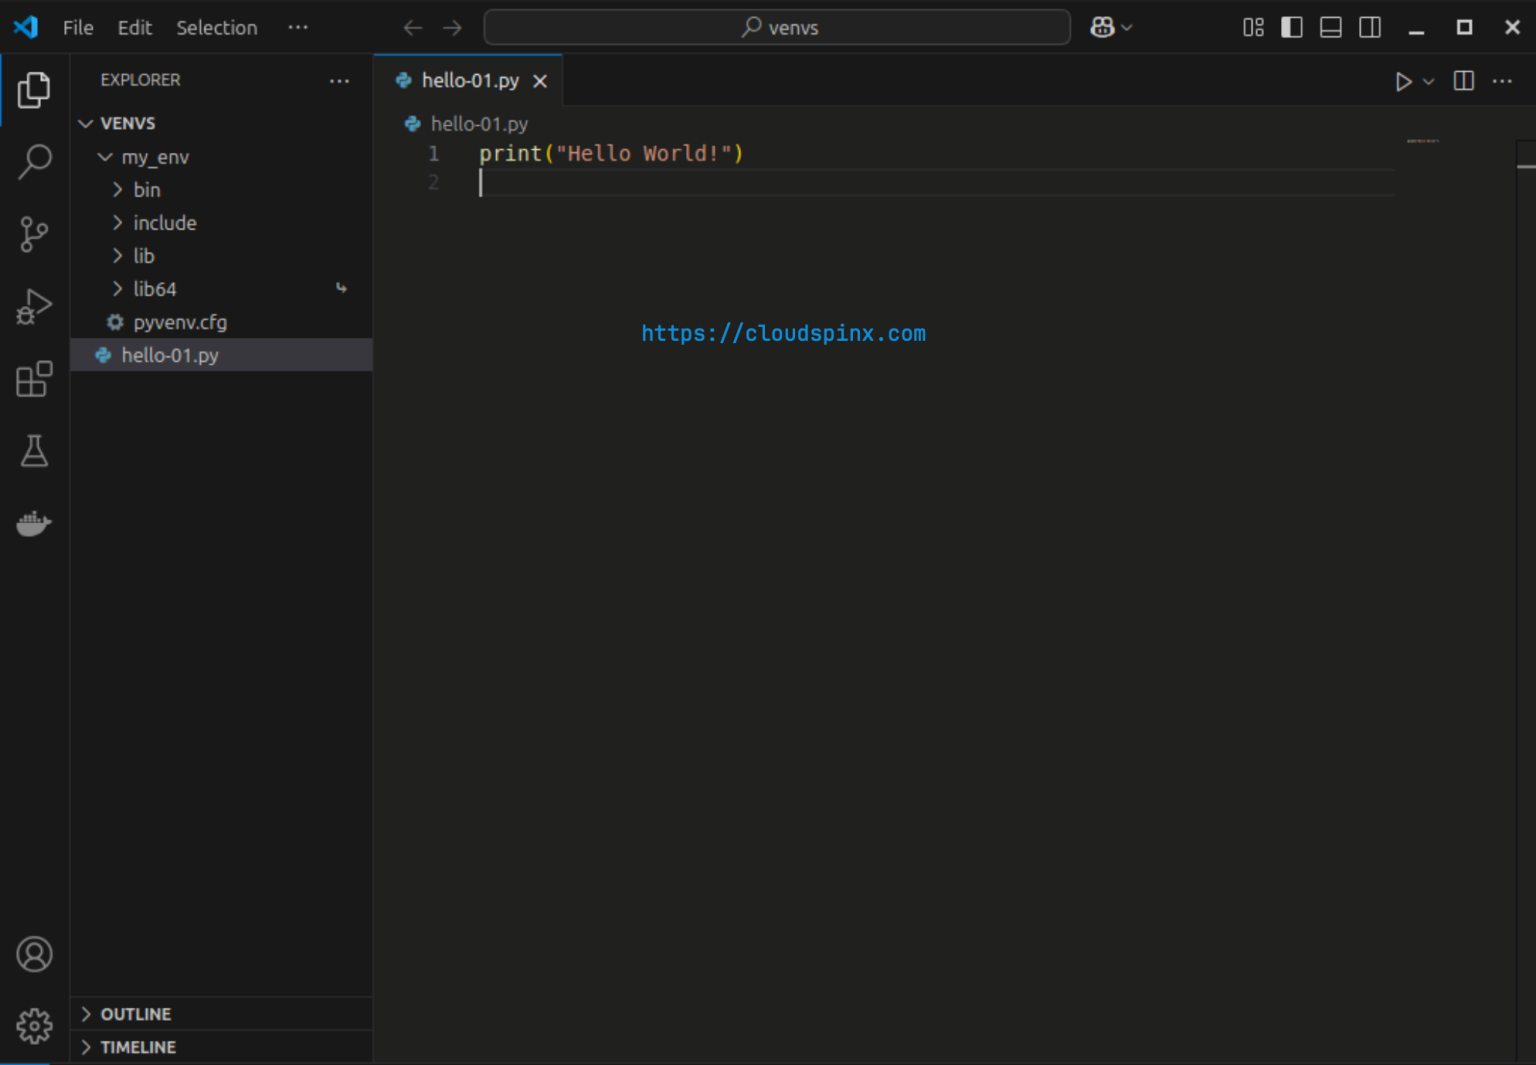The image size is (1536, 1065).
Task: Open the Manage settings gear menu
Action: tap(35, 1026)
